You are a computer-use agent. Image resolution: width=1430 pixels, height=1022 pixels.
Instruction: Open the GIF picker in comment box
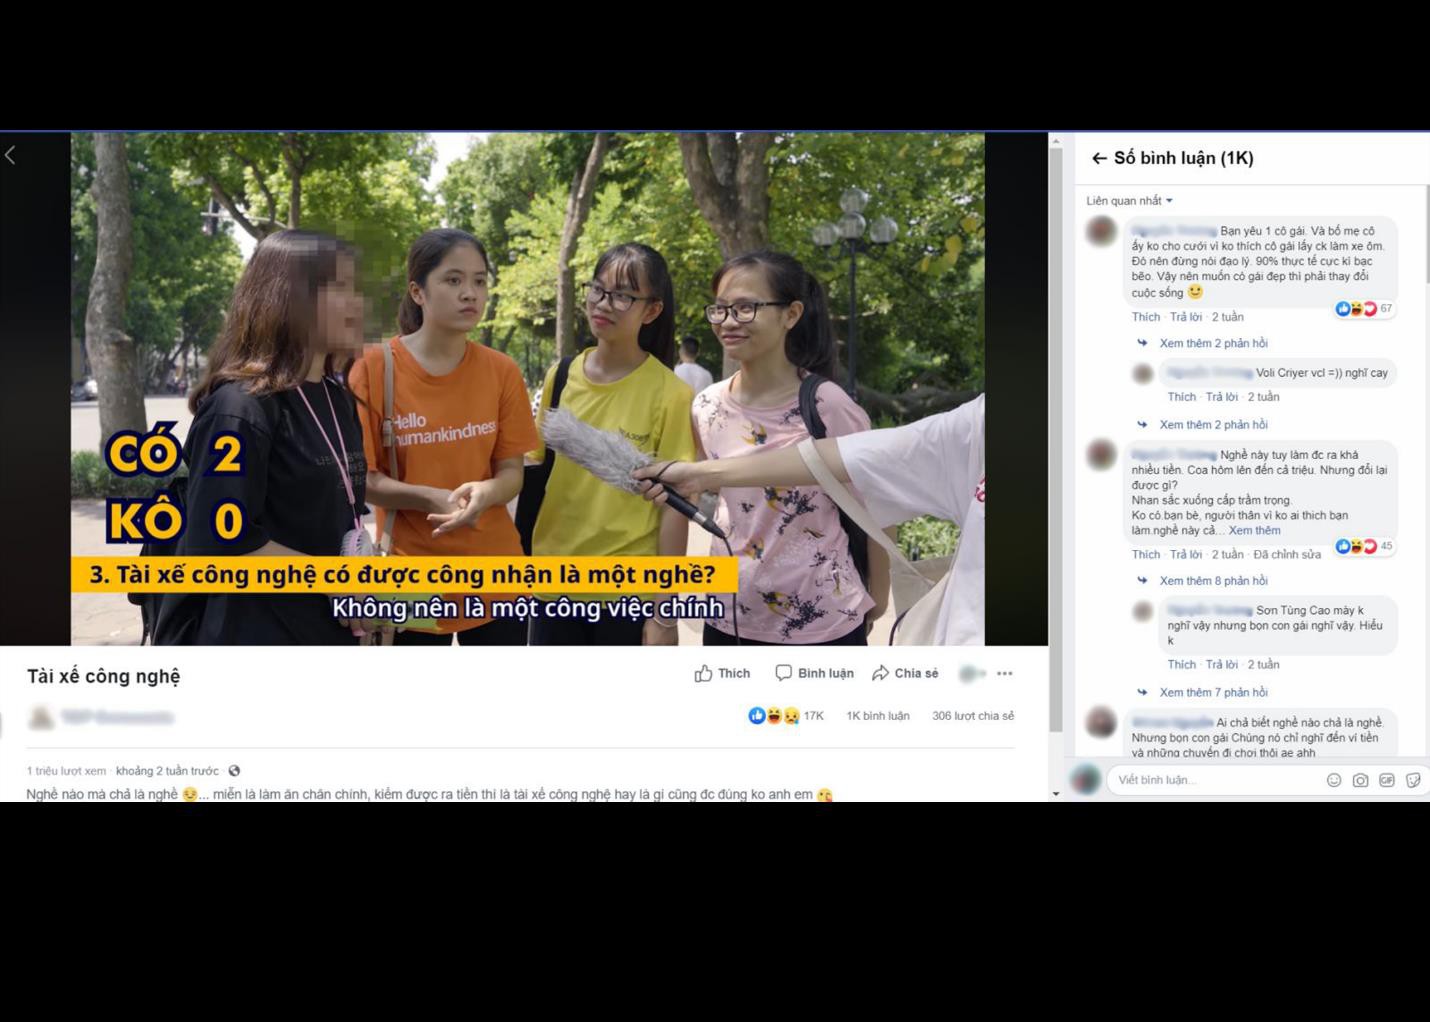click(1387, 780)
